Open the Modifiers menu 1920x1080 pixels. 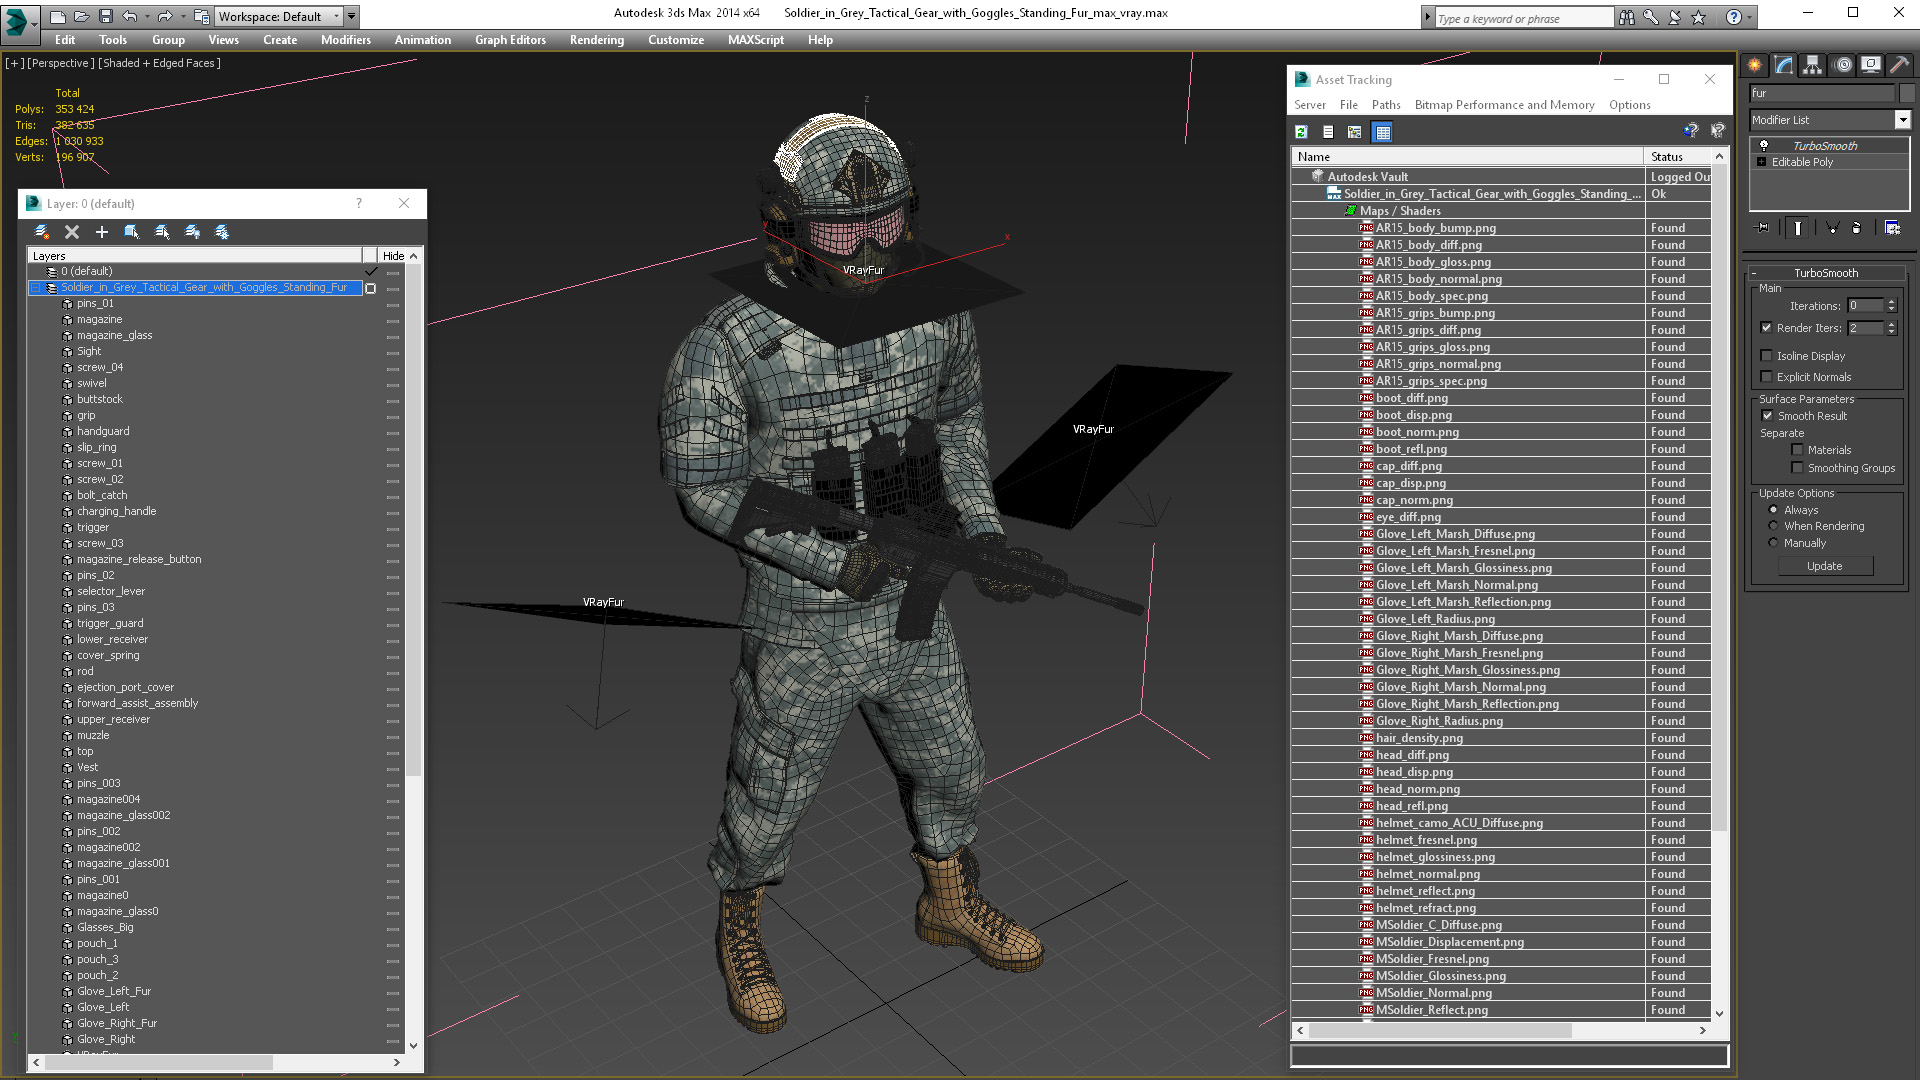click(x=345, y=40)
